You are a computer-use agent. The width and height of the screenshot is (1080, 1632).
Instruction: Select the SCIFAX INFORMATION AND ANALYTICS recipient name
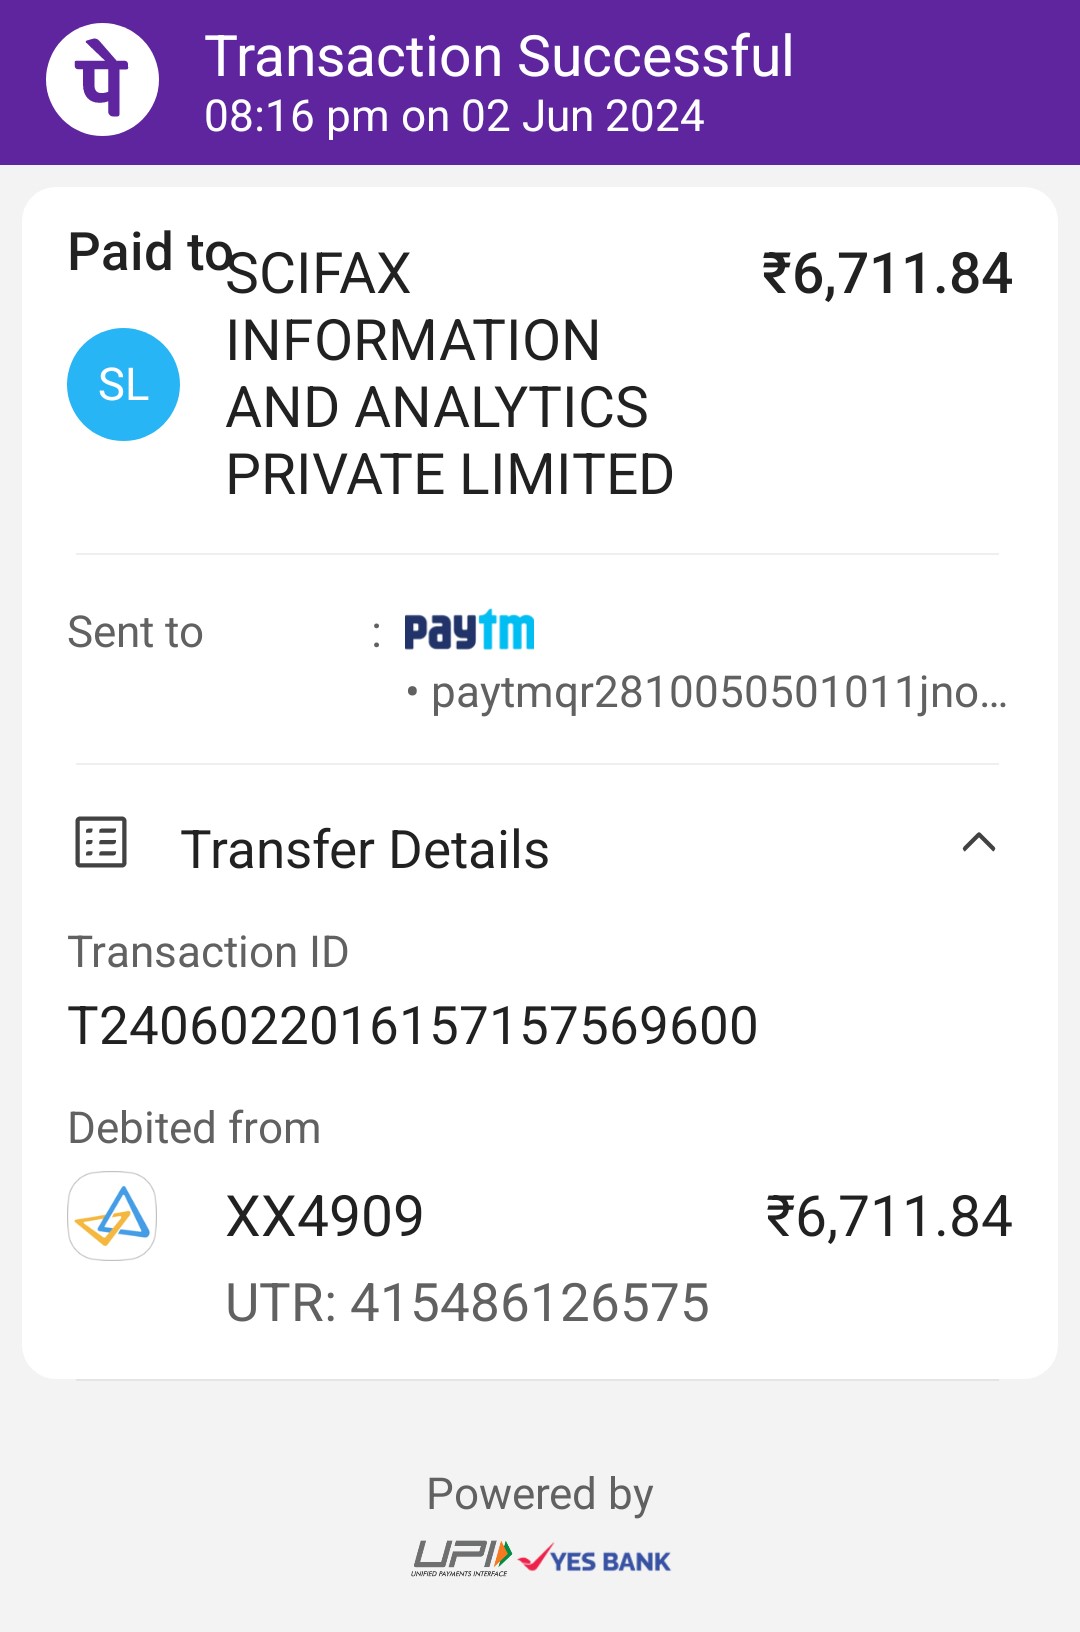click(449, 374)
